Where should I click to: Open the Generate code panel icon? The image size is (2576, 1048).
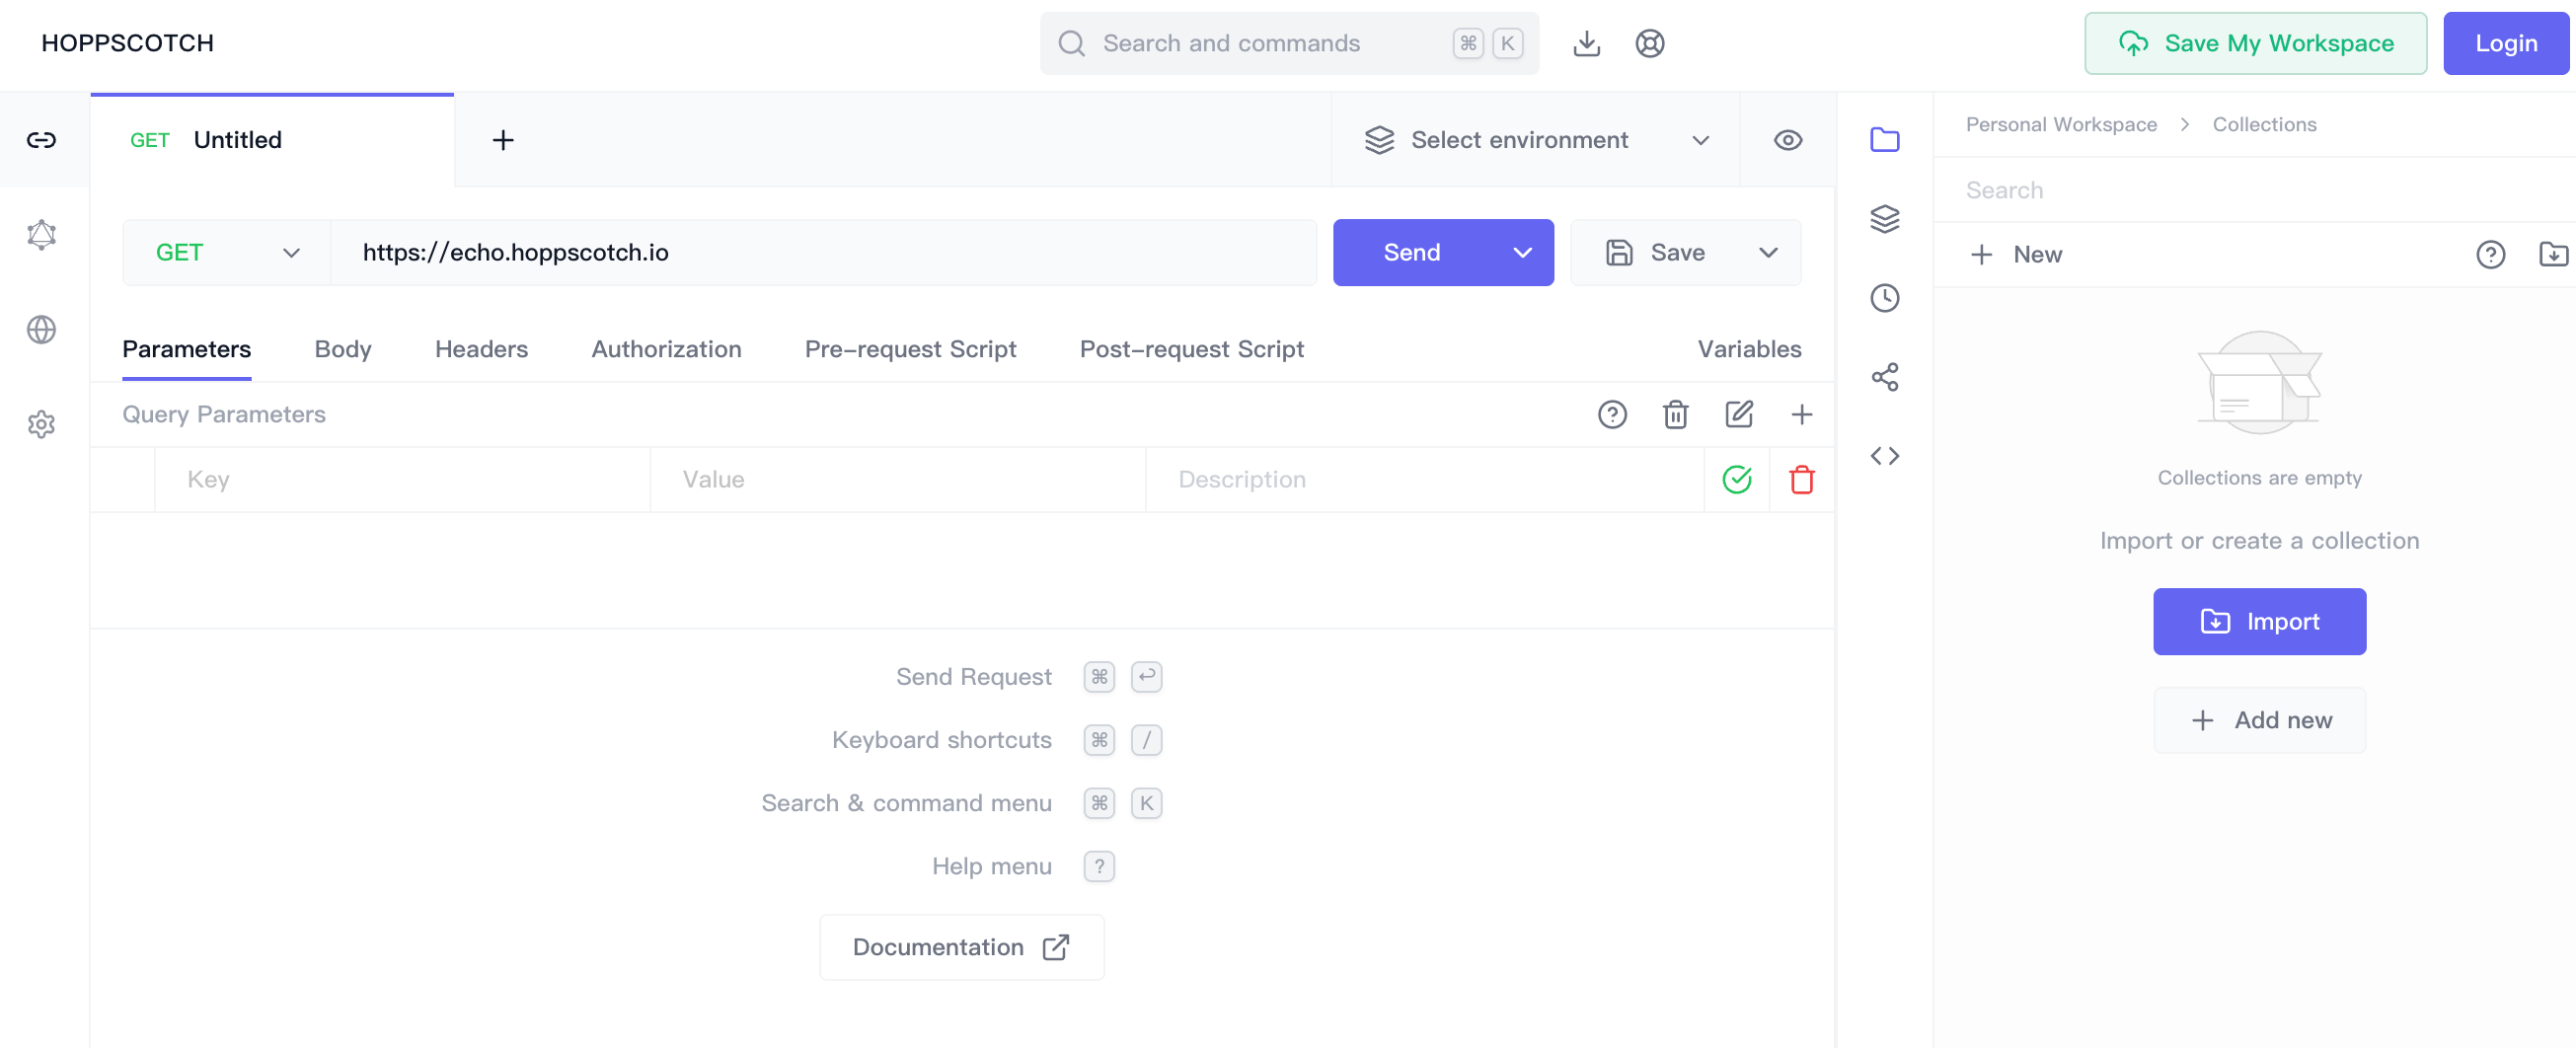click(x=1884, y=456)
